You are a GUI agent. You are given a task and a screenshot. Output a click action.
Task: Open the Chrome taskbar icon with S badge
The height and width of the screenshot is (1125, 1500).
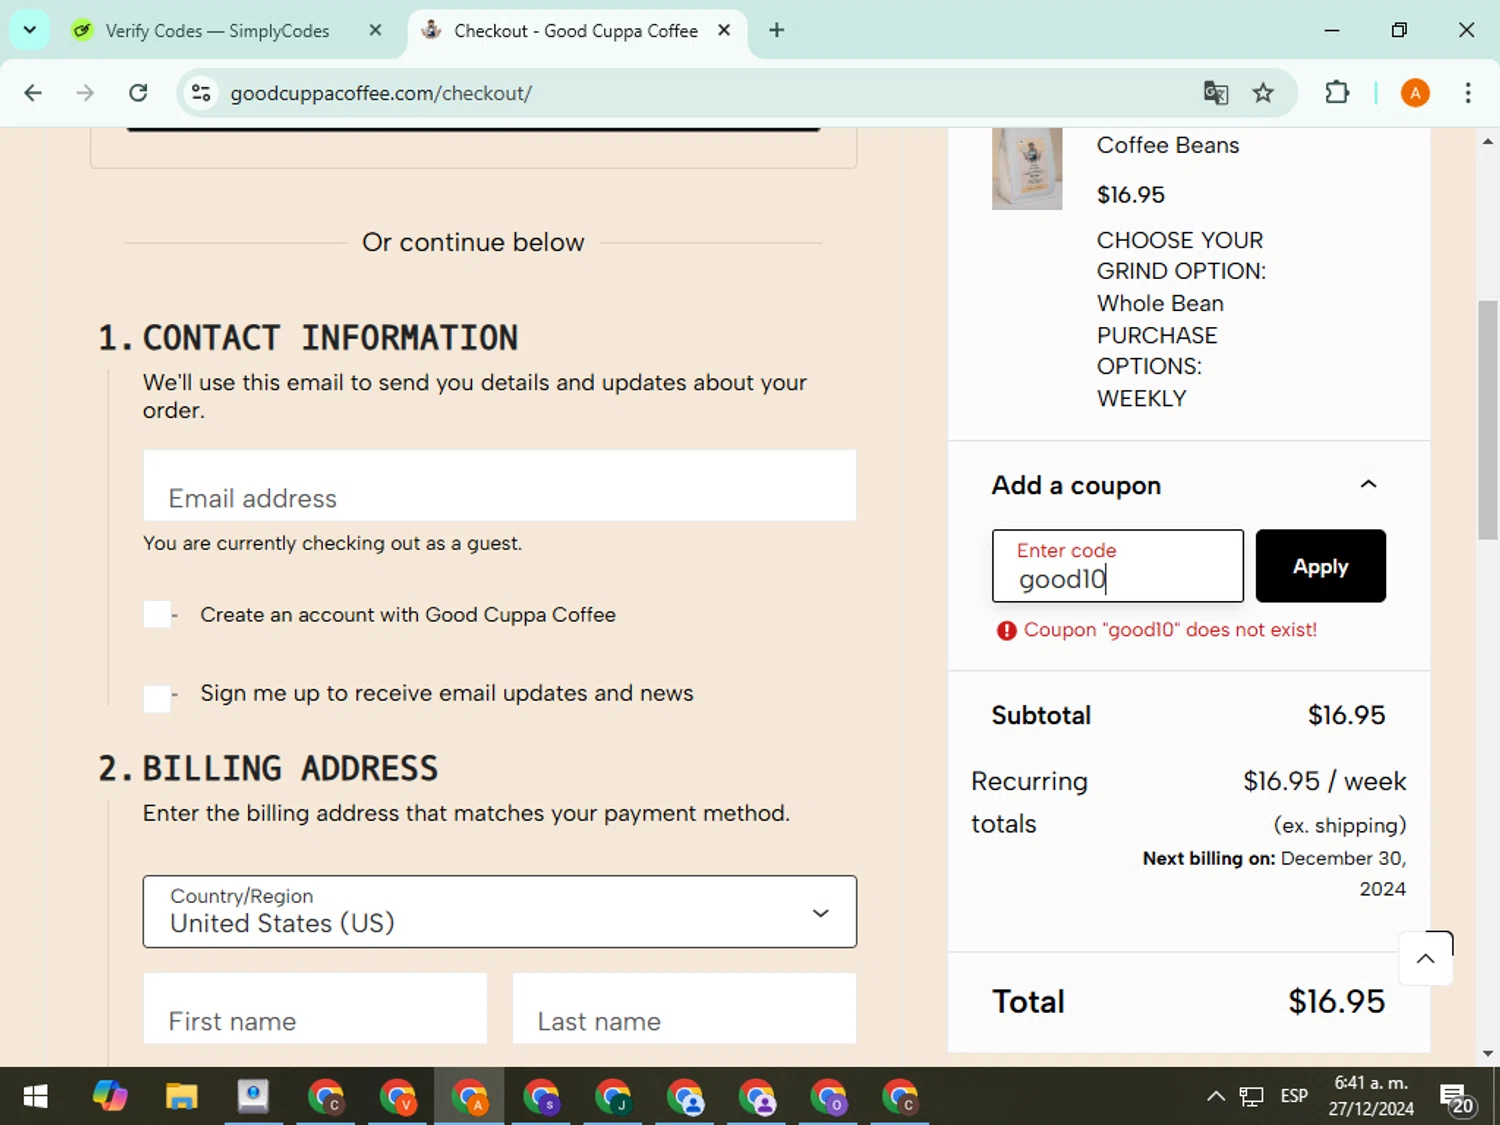541,1096
